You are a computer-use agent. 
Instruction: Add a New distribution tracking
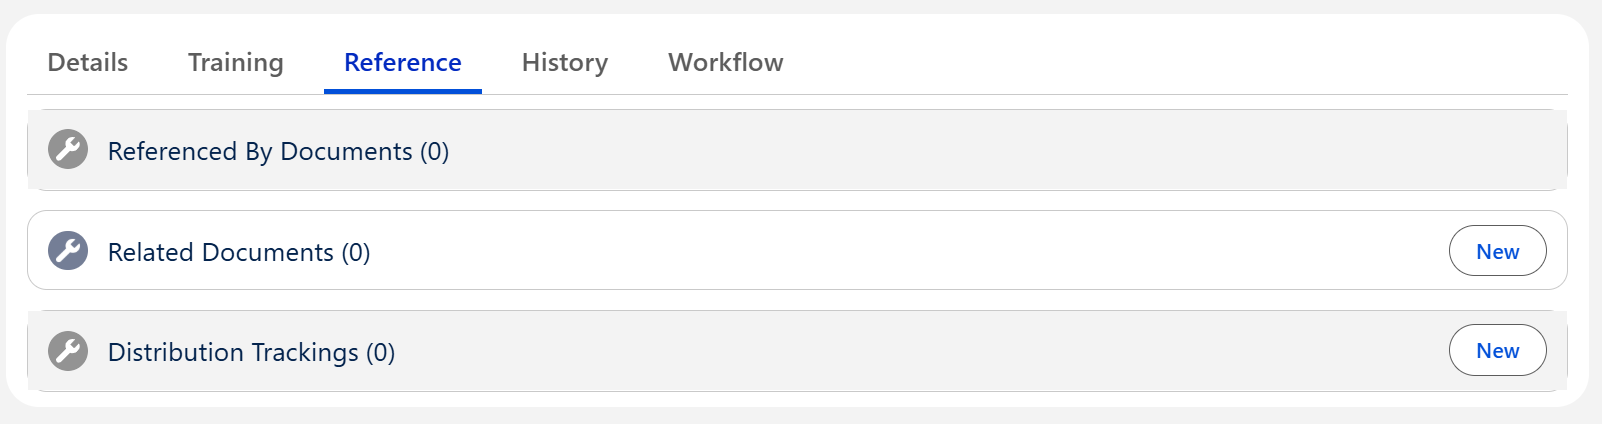click(1497, 350)
